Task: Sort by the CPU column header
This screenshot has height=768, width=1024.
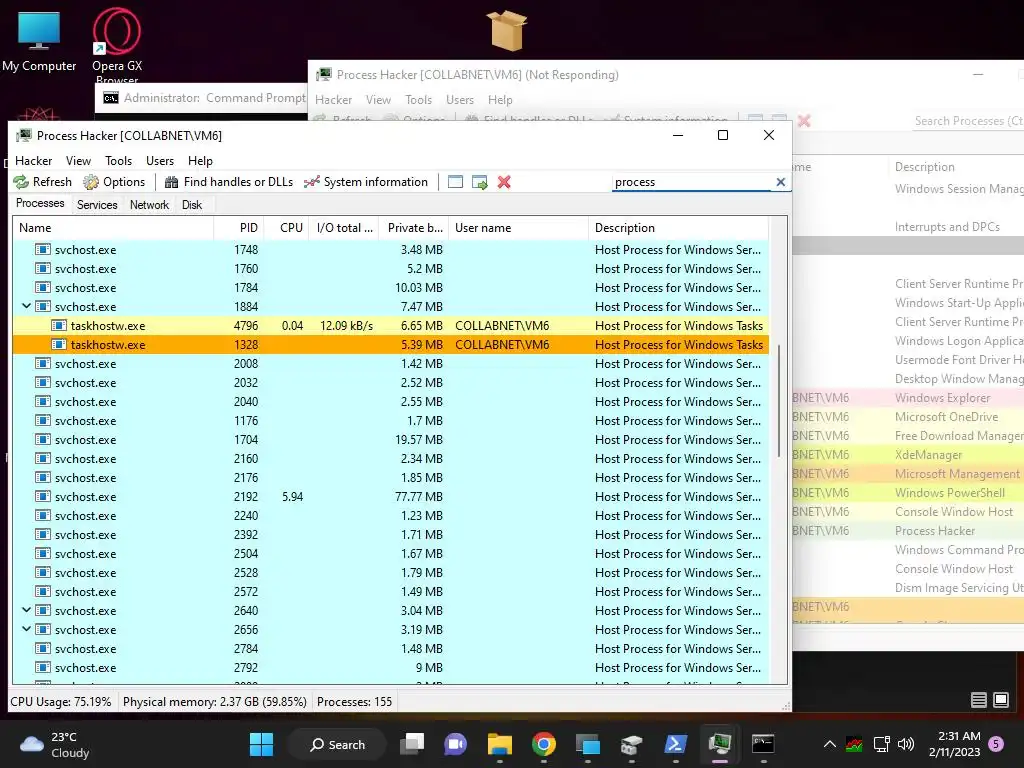Action: coord(287,228)
